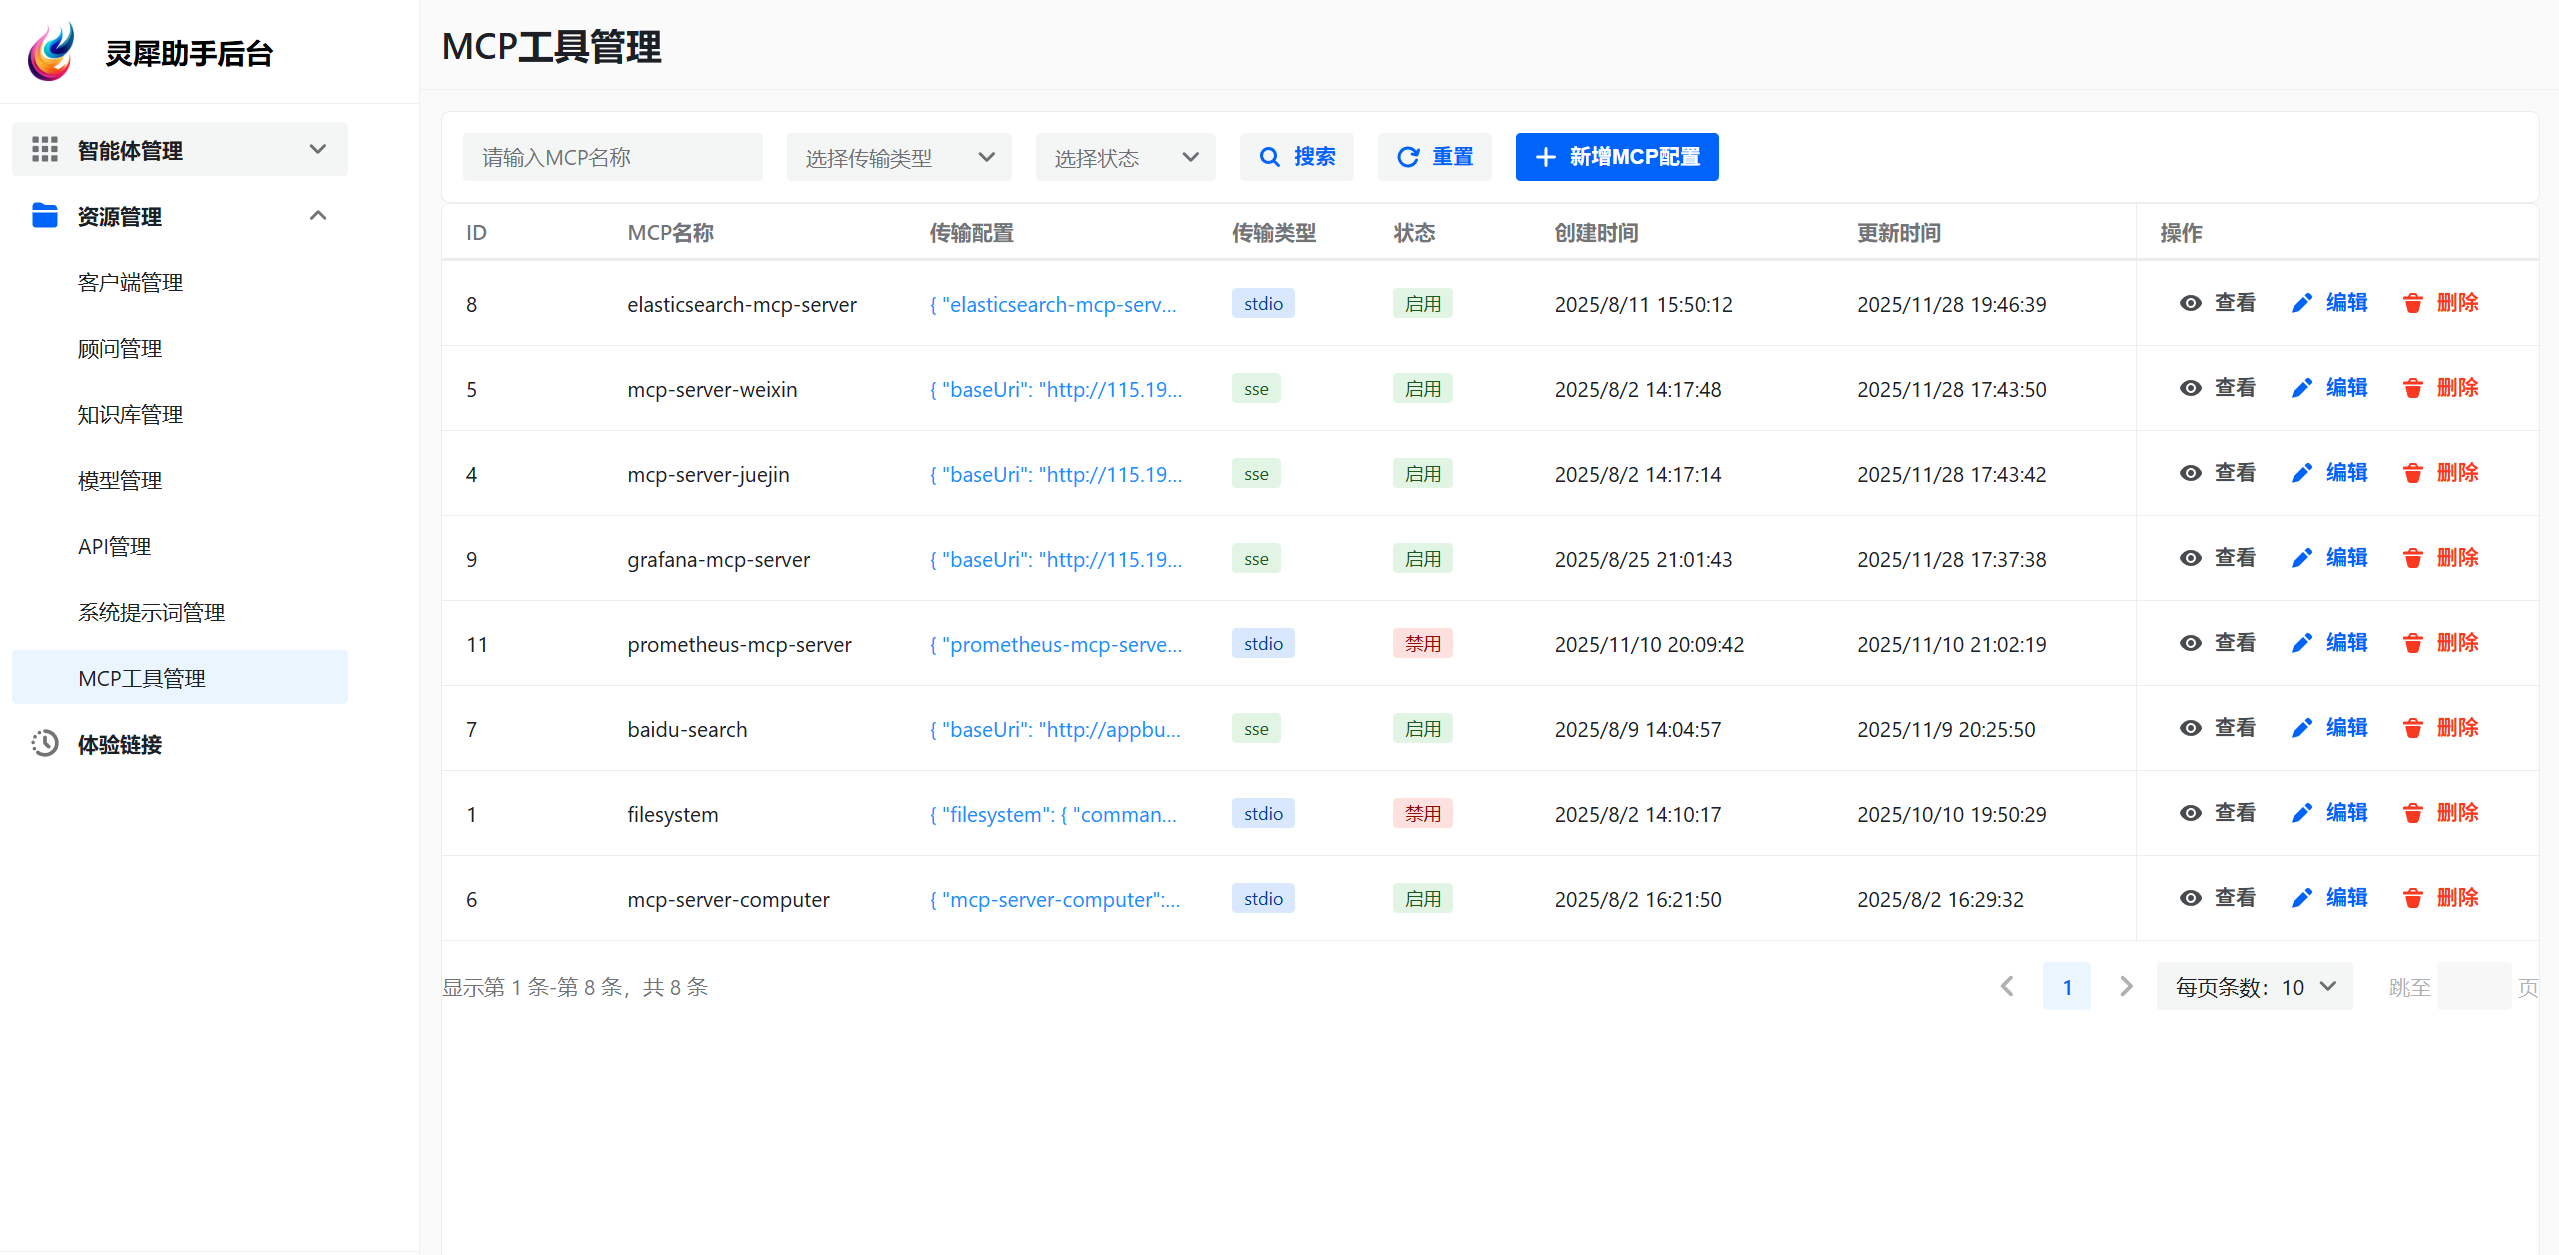
Task: Click the 请输入MCP名称 search field
Action: tap(612, 157)
